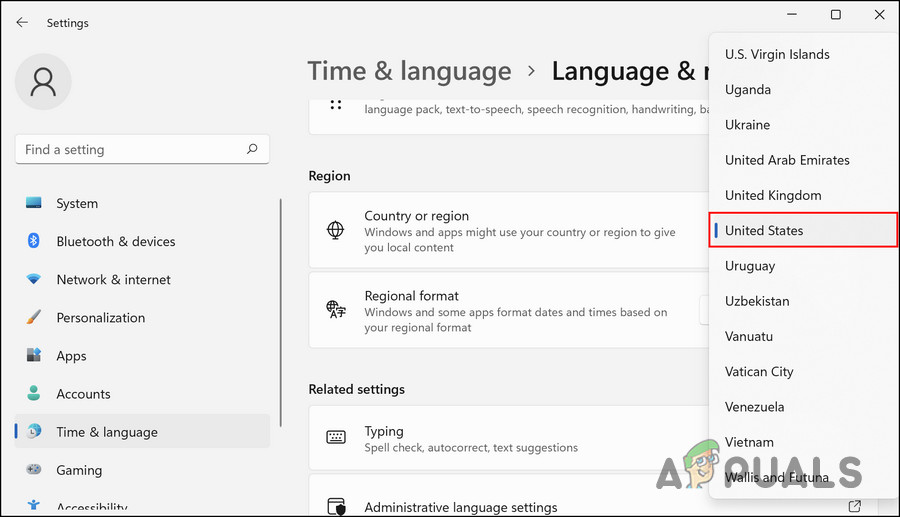Click Time & language breadcrumb link
Viewport: 900px width, 517px height.
point(409,71)
